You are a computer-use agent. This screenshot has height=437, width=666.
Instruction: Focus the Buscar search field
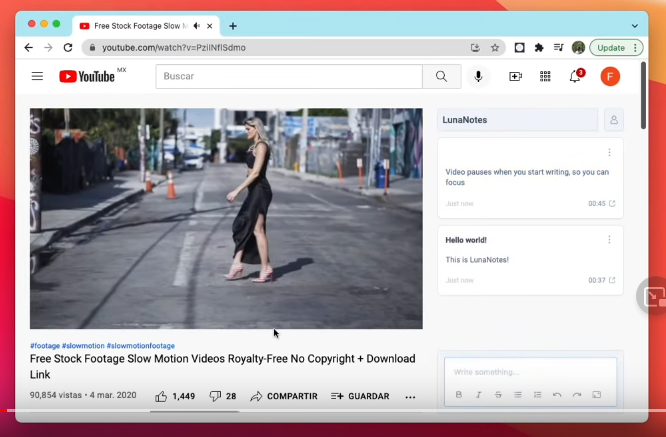point(289,76)
